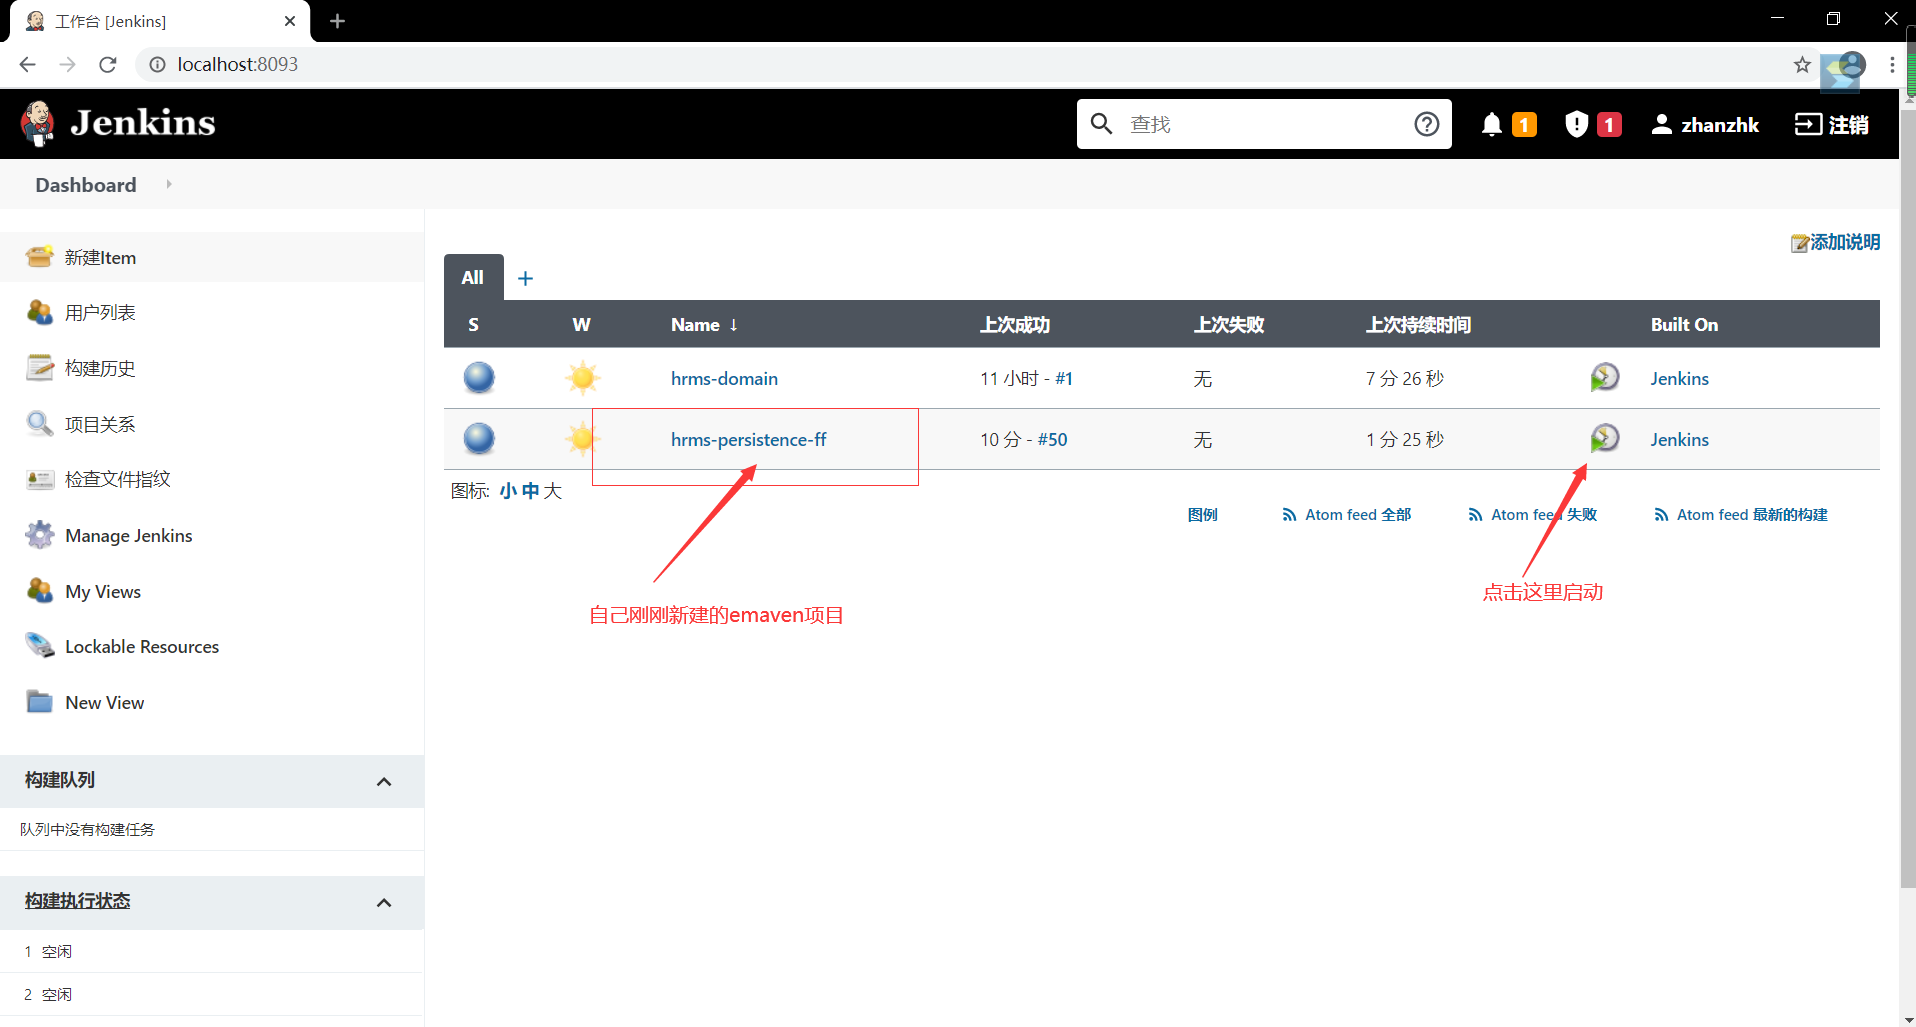The width and height of the screenshot is (1916, 1027).
Task: Click the 构建历史 notepad icon
Action: click(40, 368)
